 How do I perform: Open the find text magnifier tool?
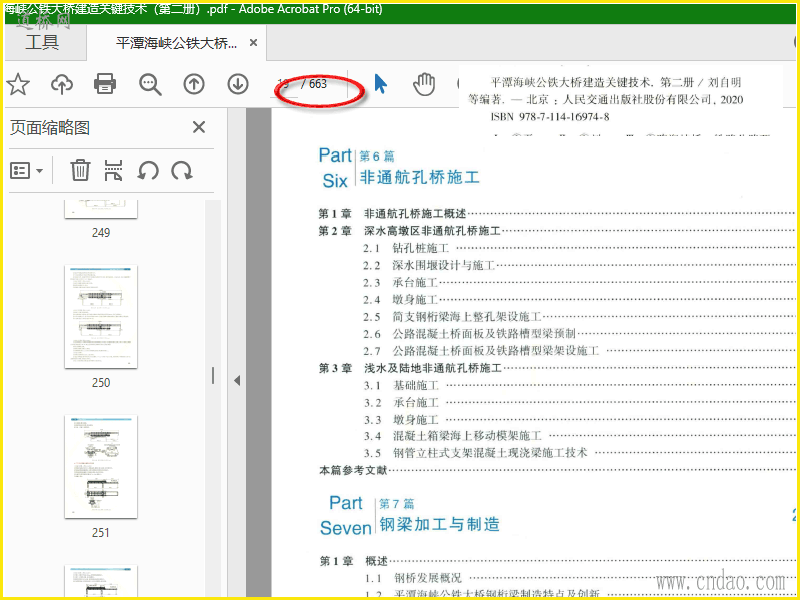(151, 84)
